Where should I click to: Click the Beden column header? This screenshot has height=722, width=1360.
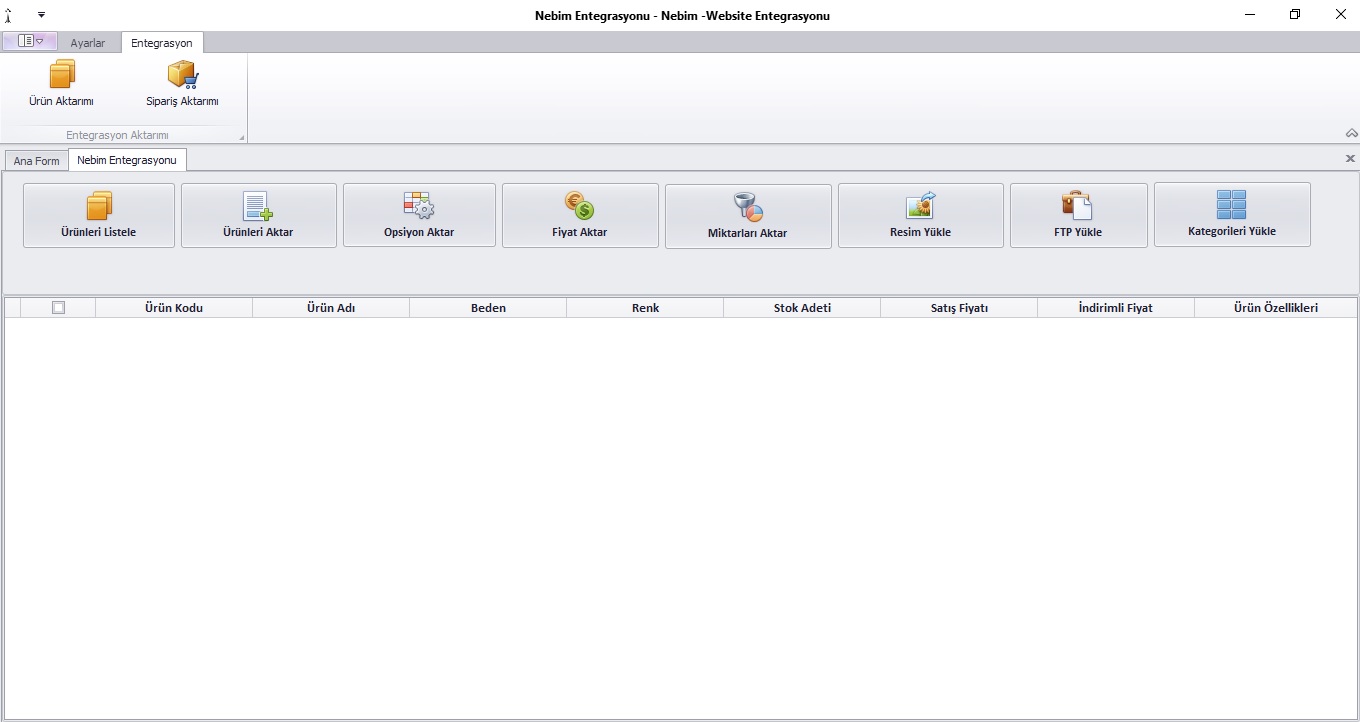[x=488, y=308]
